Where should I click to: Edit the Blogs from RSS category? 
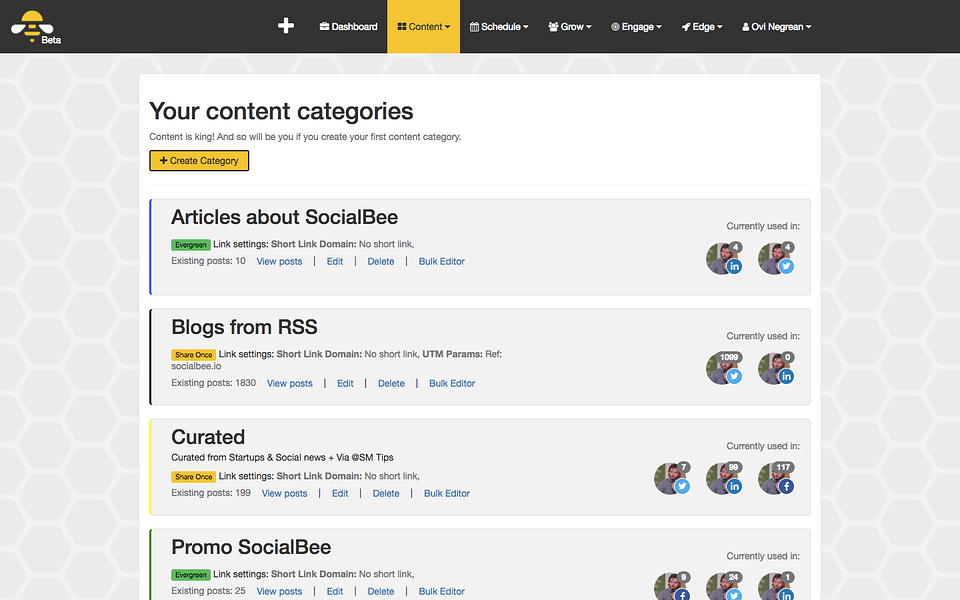coord(345,383)
